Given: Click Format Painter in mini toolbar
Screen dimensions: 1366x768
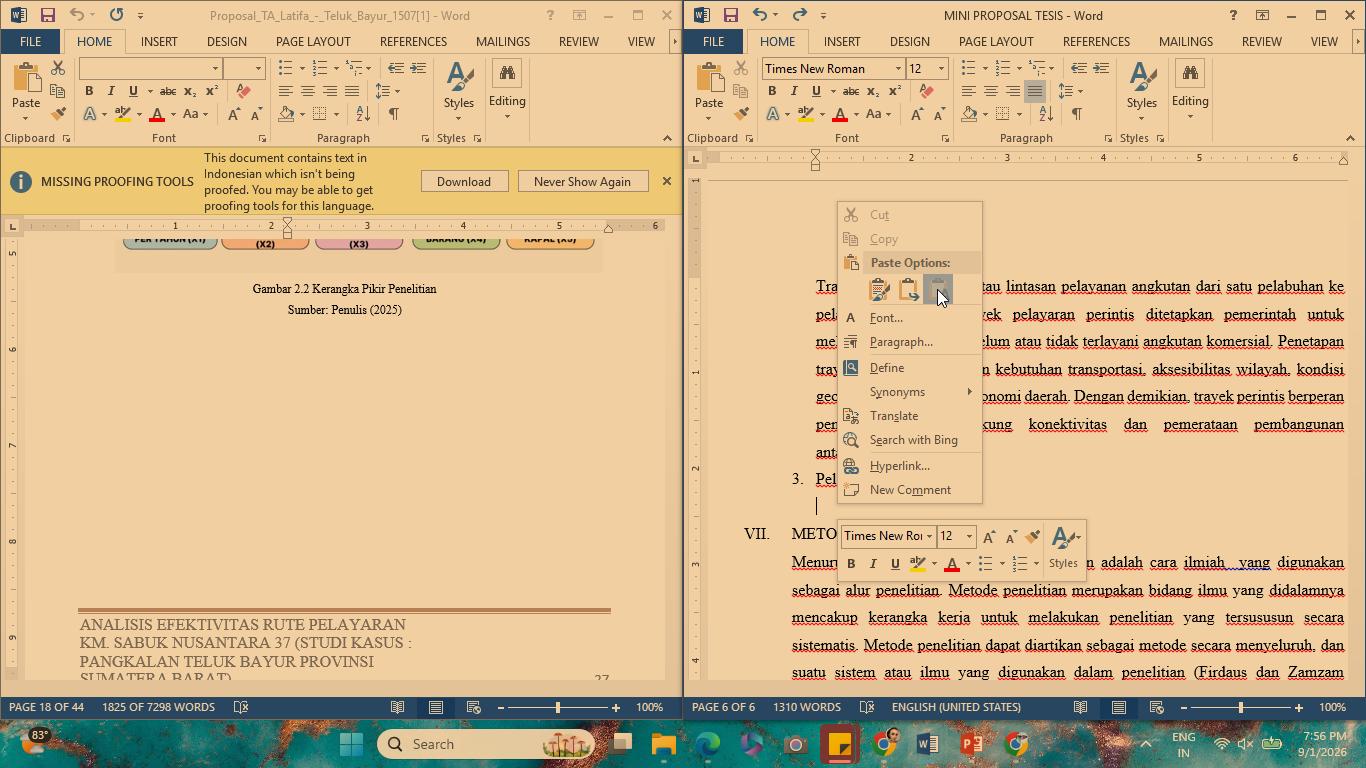Looking at the screenshot, I should 1033,537.
